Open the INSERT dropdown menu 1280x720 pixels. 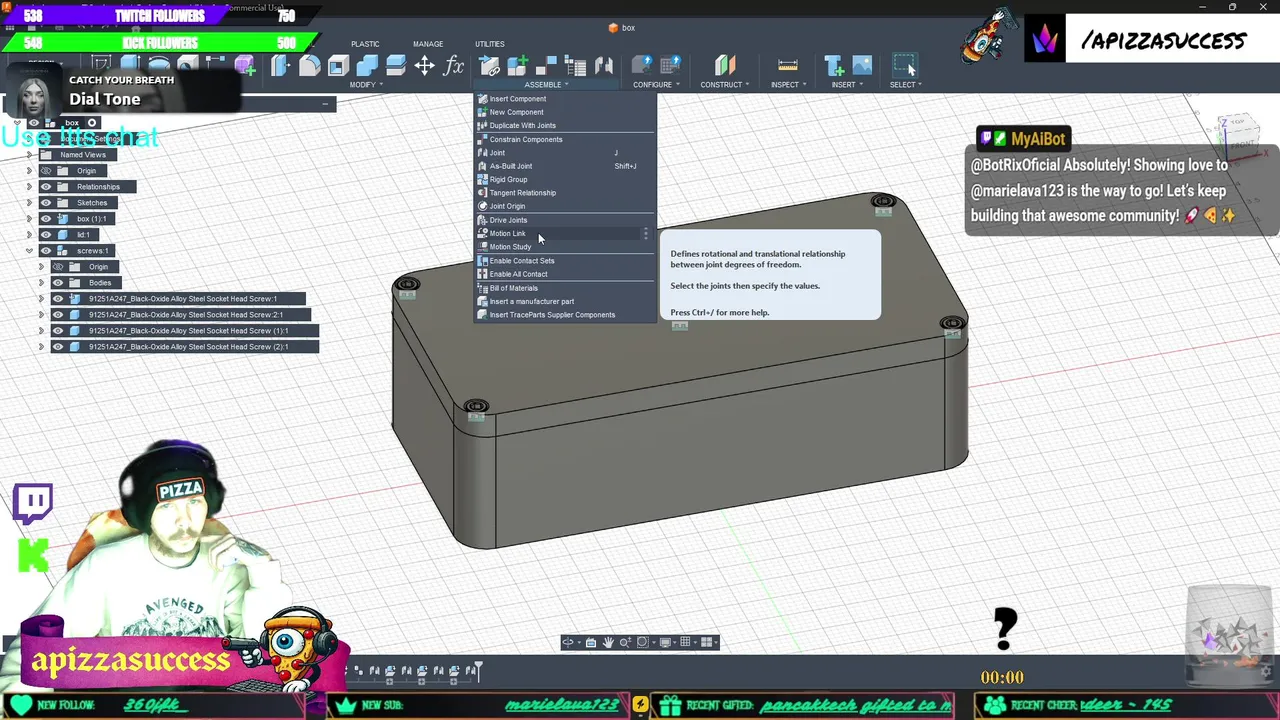point(847,85)
